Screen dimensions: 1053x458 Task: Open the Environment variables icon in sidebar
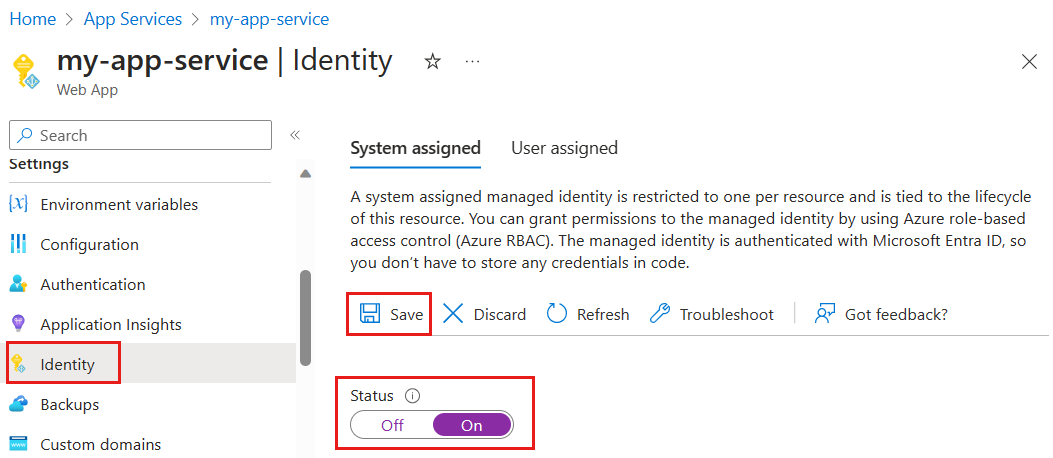coord(18,204)
